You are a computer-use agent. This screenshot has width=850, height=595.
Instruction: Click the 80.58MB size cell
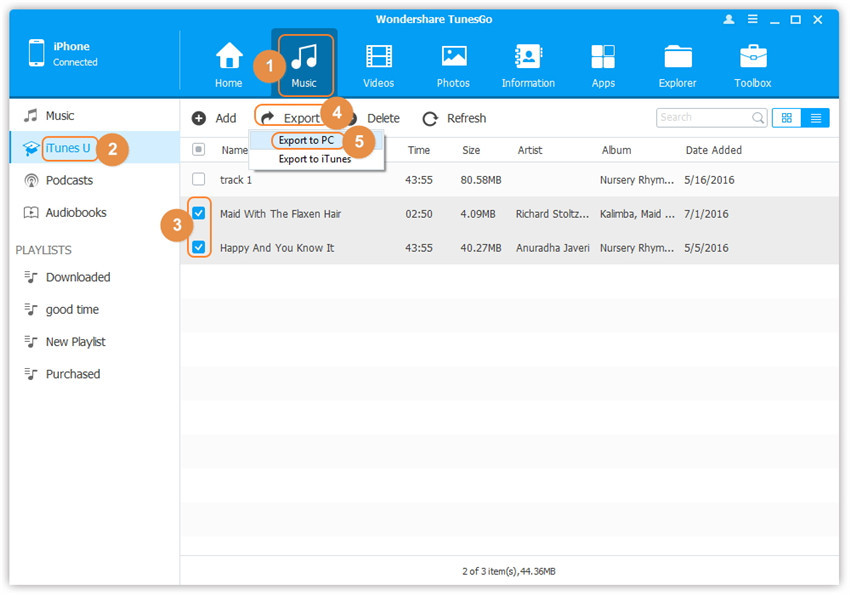(x=481, y=180)
